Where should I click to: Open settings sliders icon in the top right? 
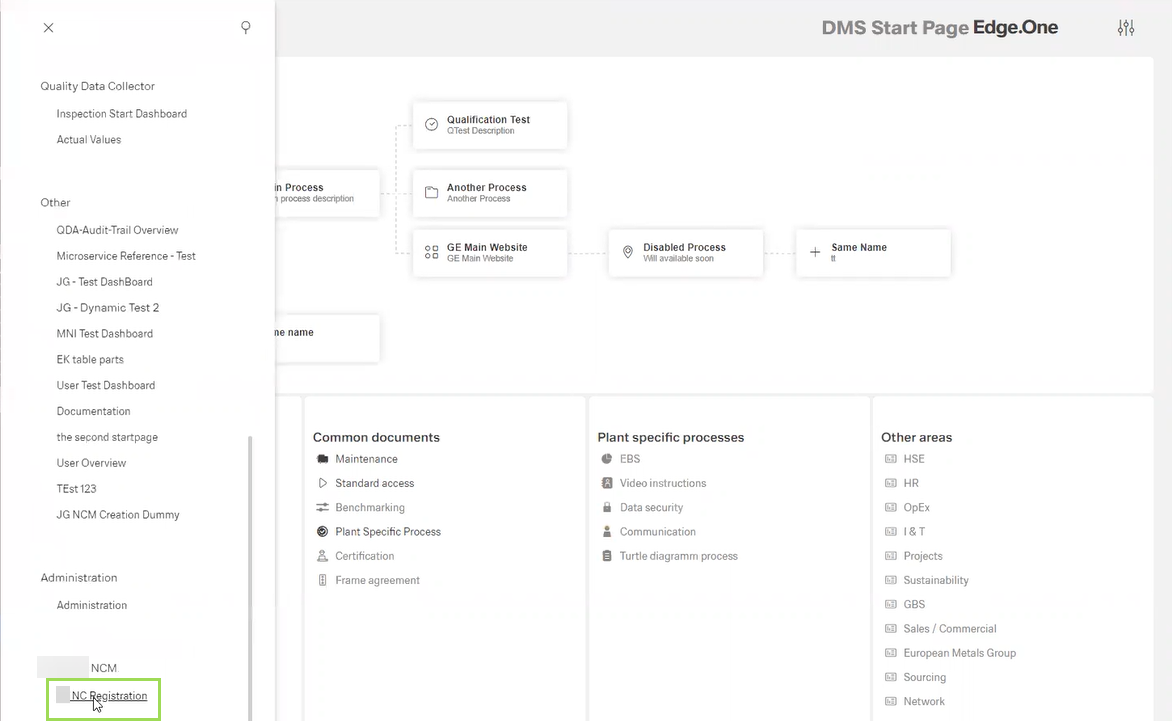[x=1126, y=28]
